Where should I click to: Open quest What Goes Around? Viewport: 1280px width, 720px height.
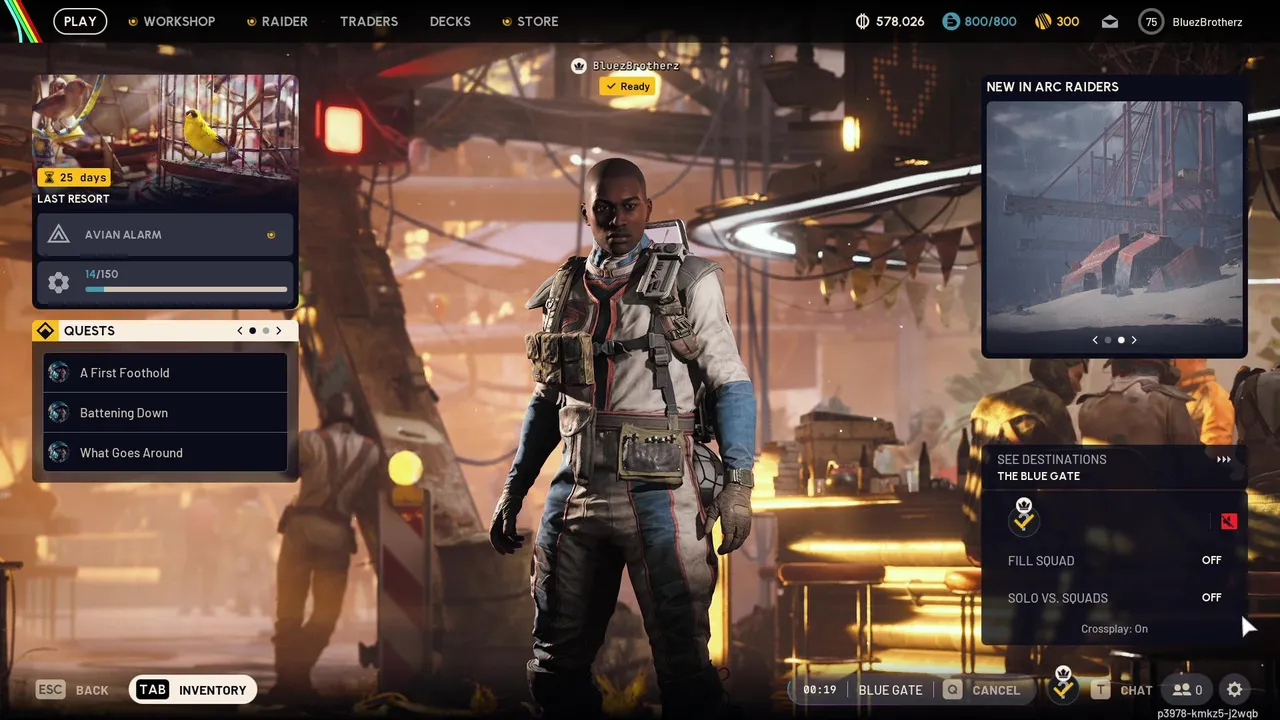165,453
